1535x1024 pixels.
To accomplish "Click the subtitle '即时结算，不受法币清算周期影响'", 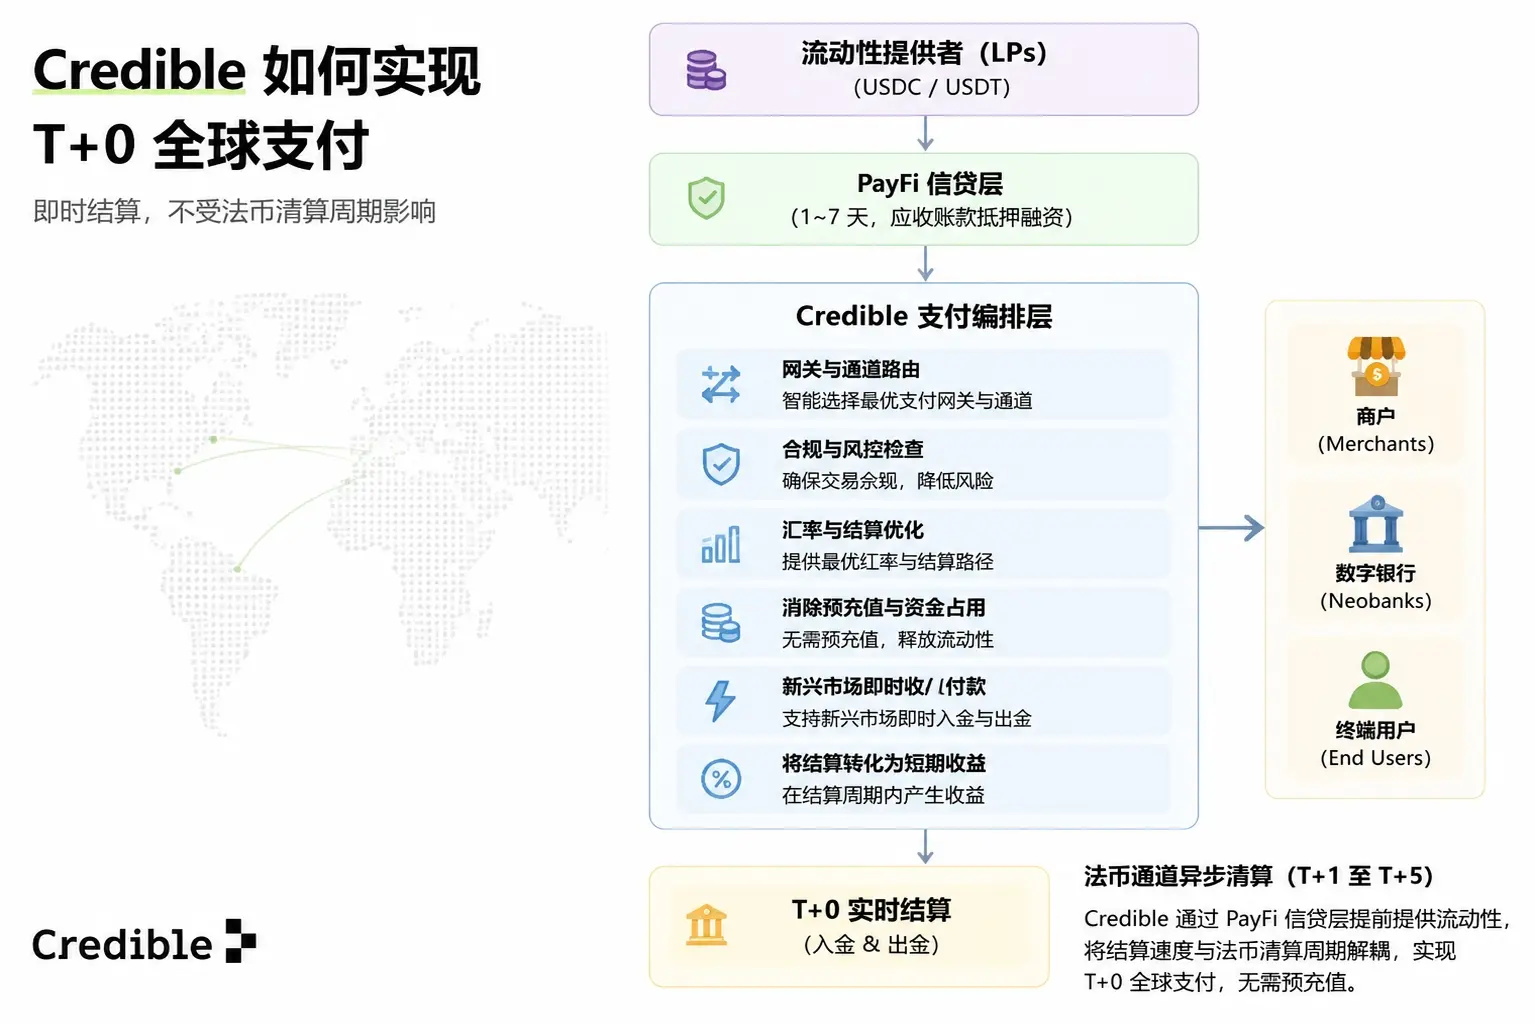I will 235,211.
